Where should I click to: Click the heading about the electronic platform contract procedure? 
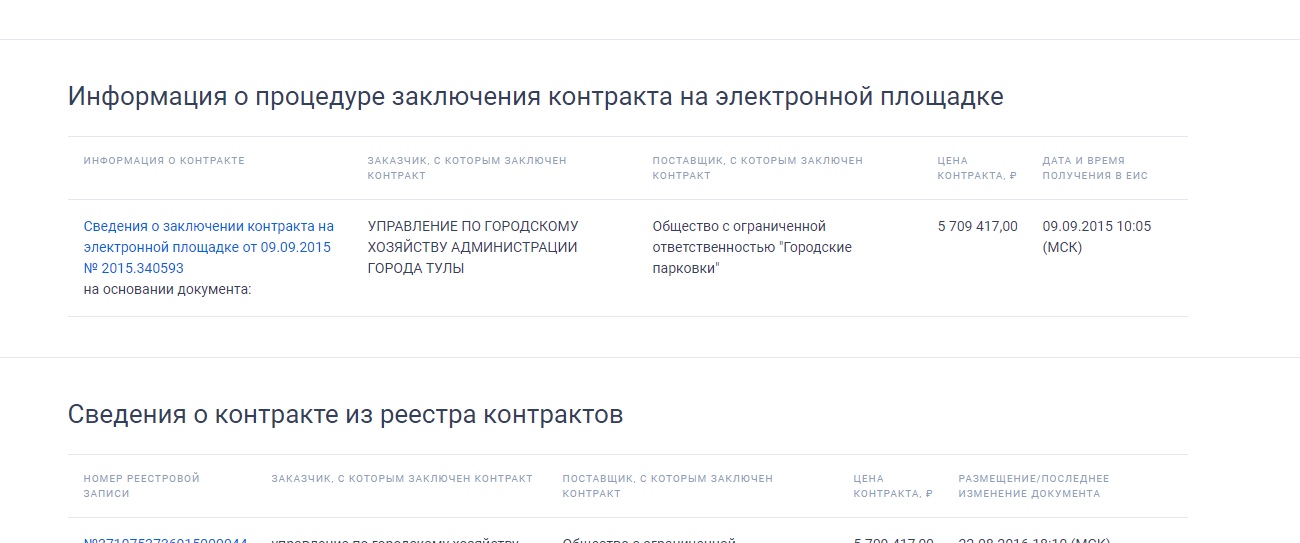[x=535, y=97]
